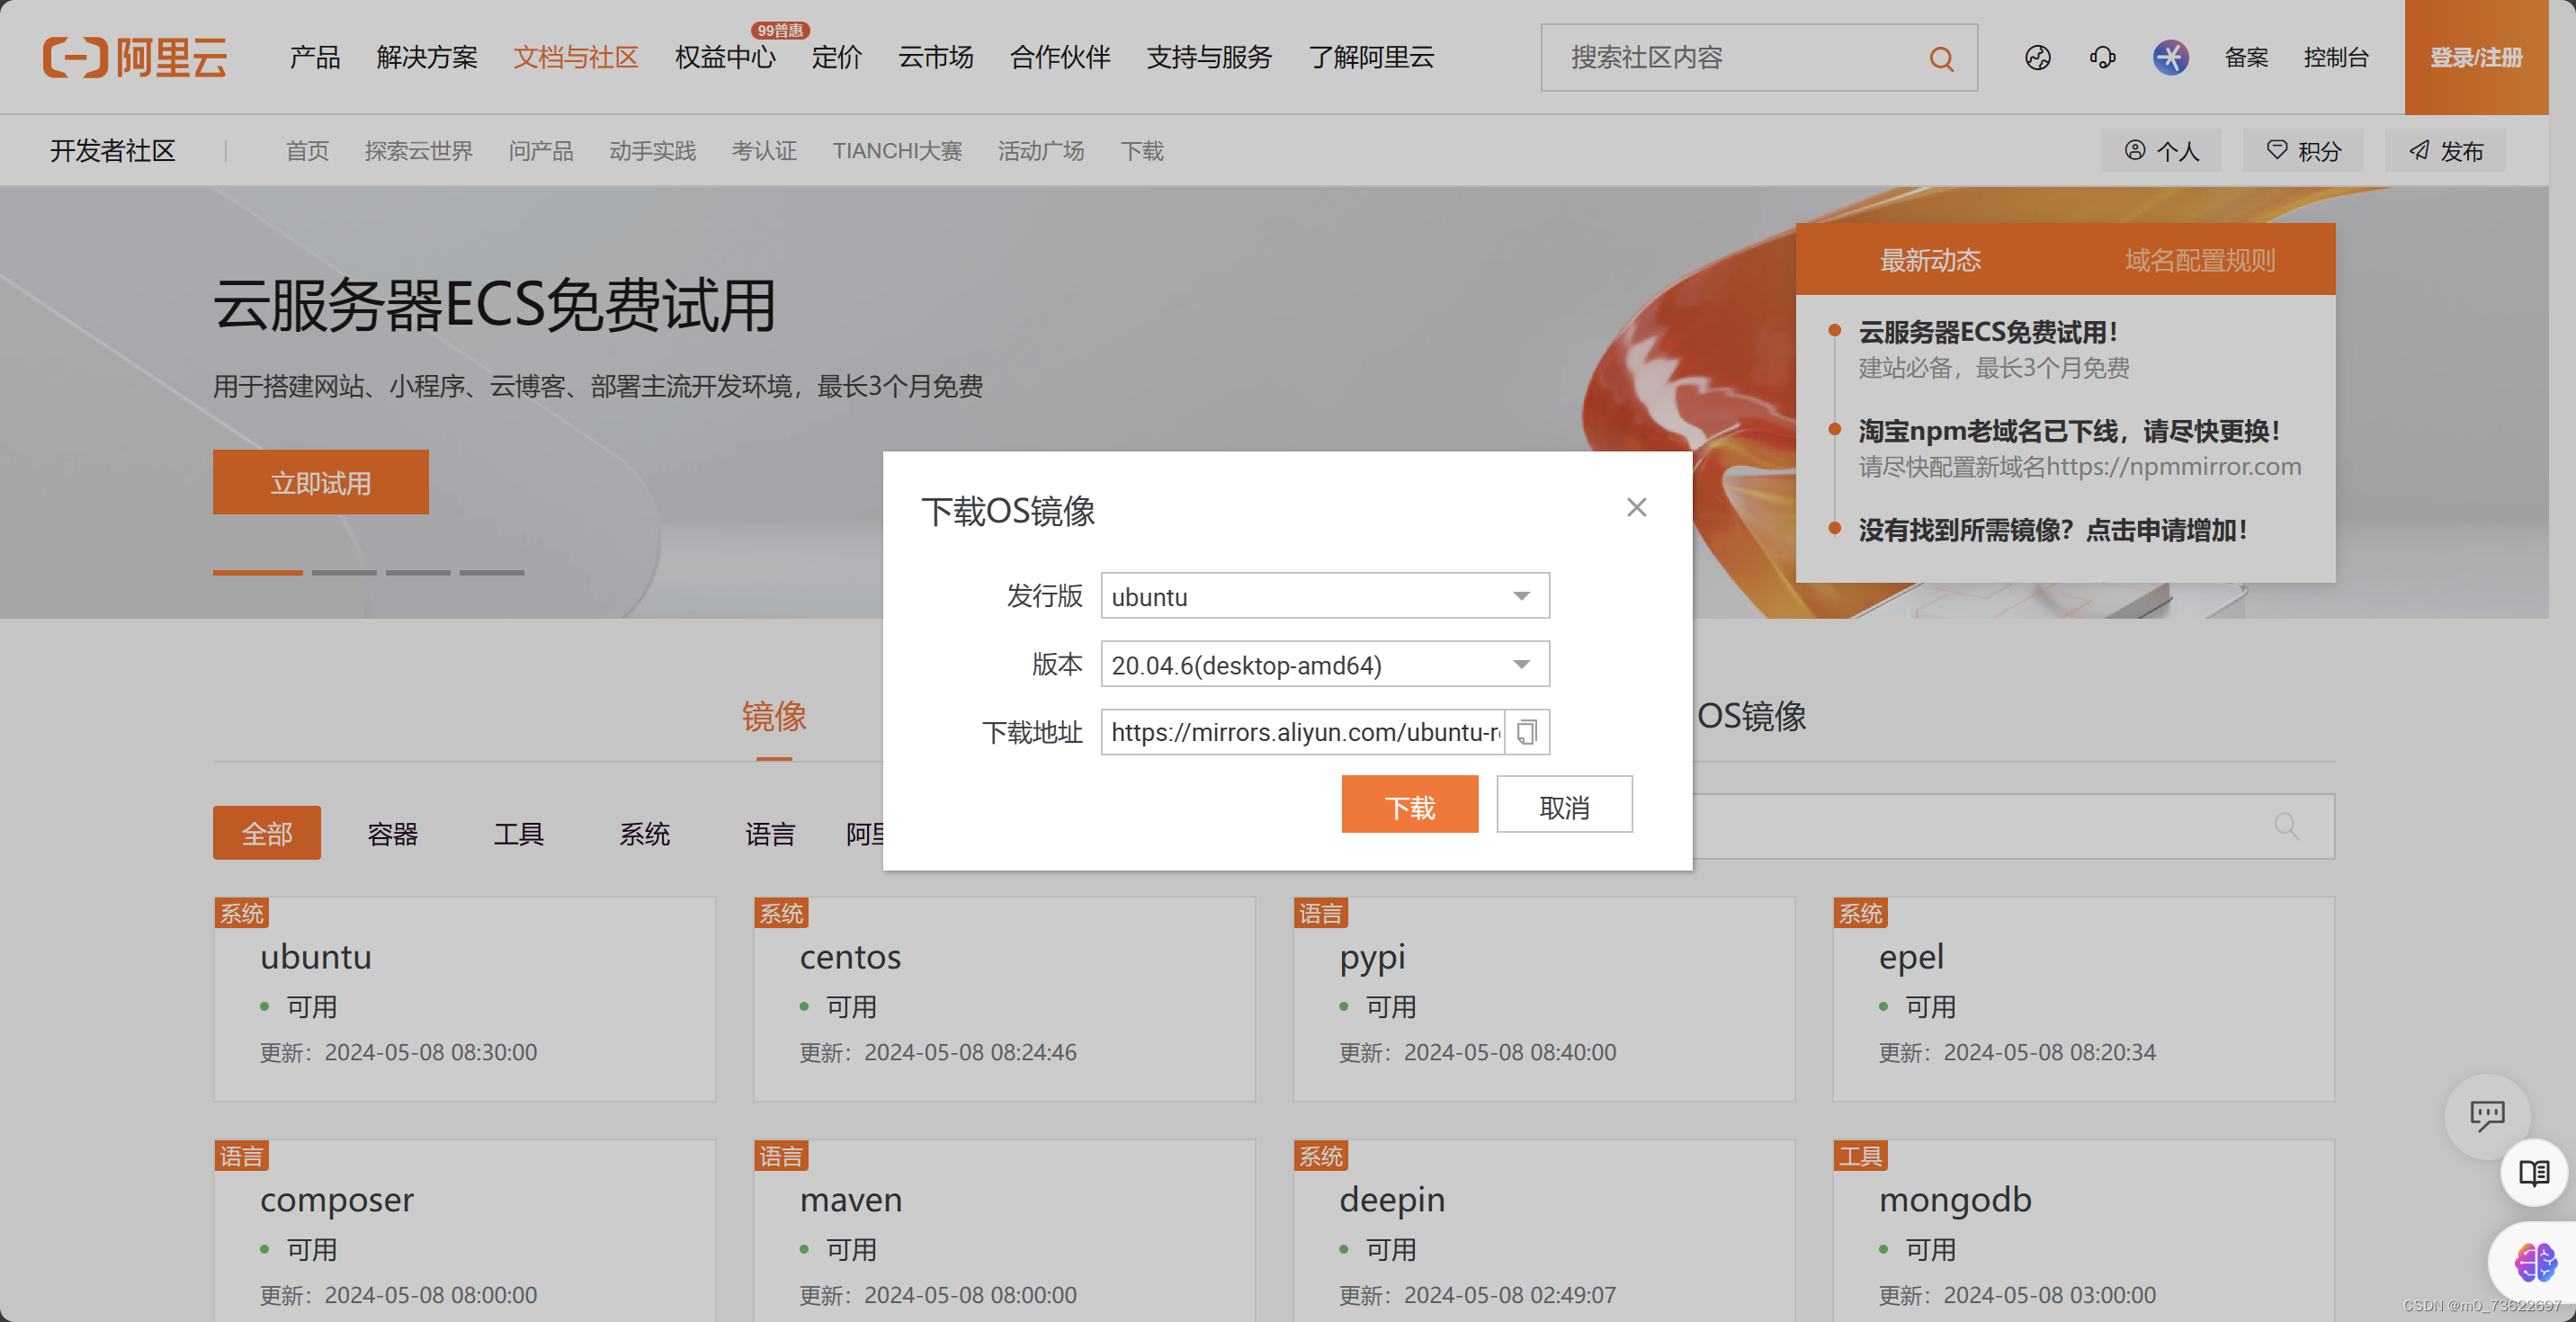Select the 工具 filter

518,833
